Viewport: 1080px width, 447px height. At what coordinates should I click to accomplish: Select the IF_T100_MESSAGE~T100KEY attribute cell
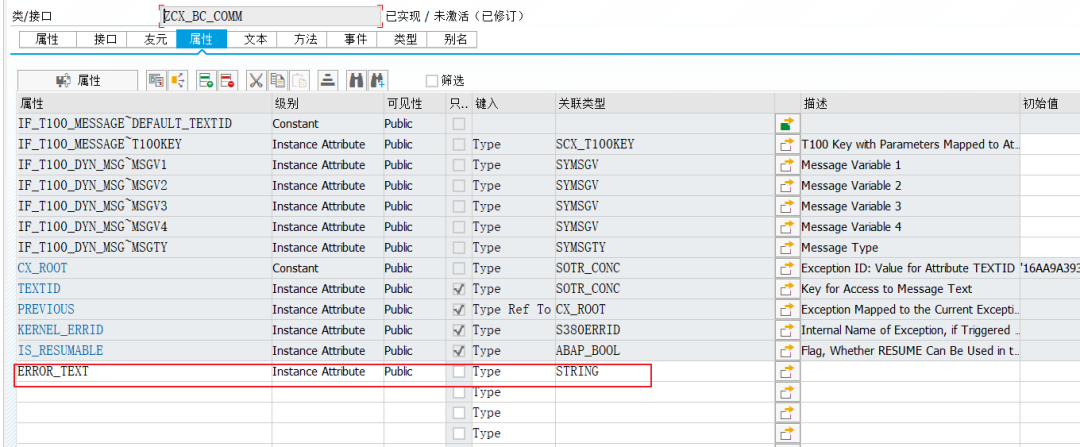(x=143, y=145)
